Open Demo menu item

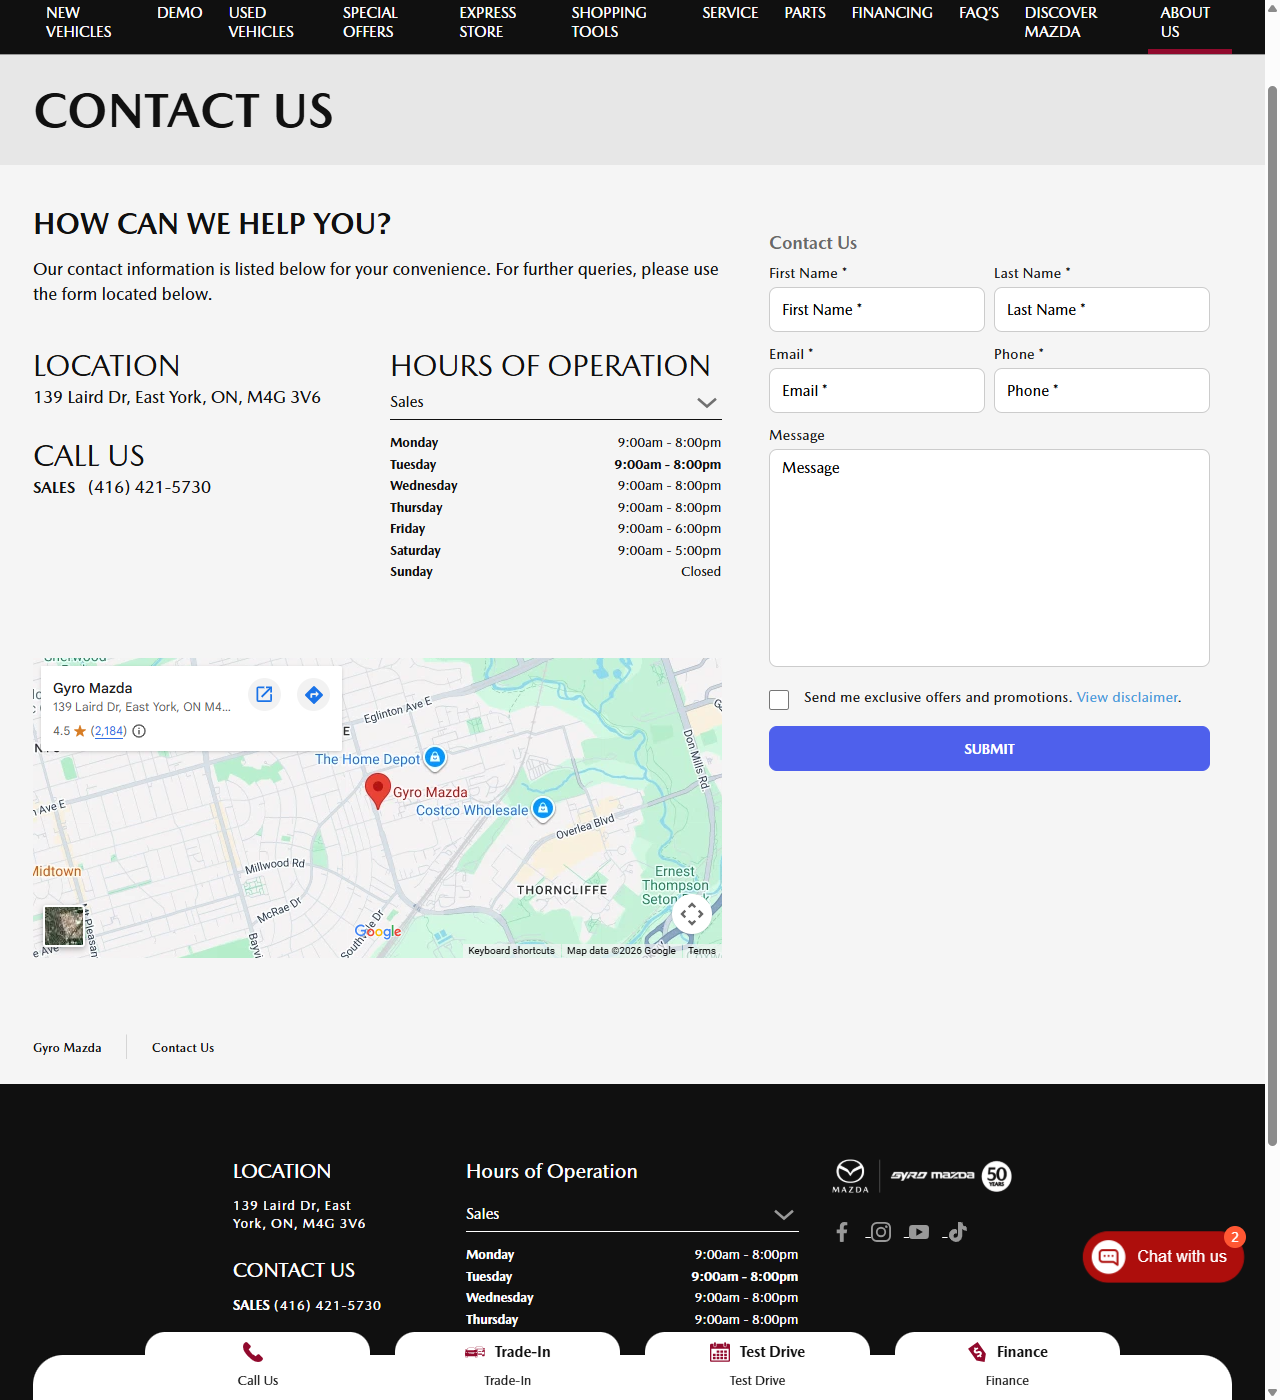click(x=180, y=13)
